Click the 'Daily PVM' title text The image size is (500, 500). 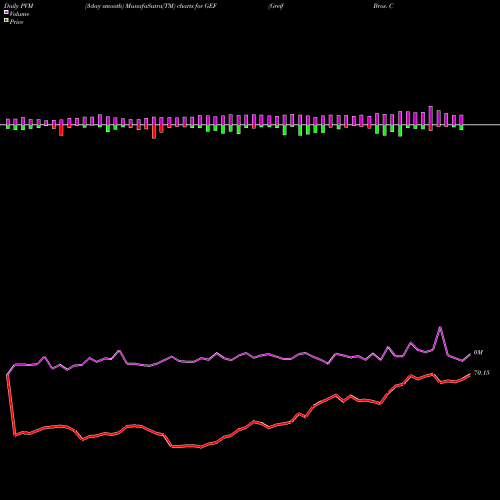click(x=19, y=6)
